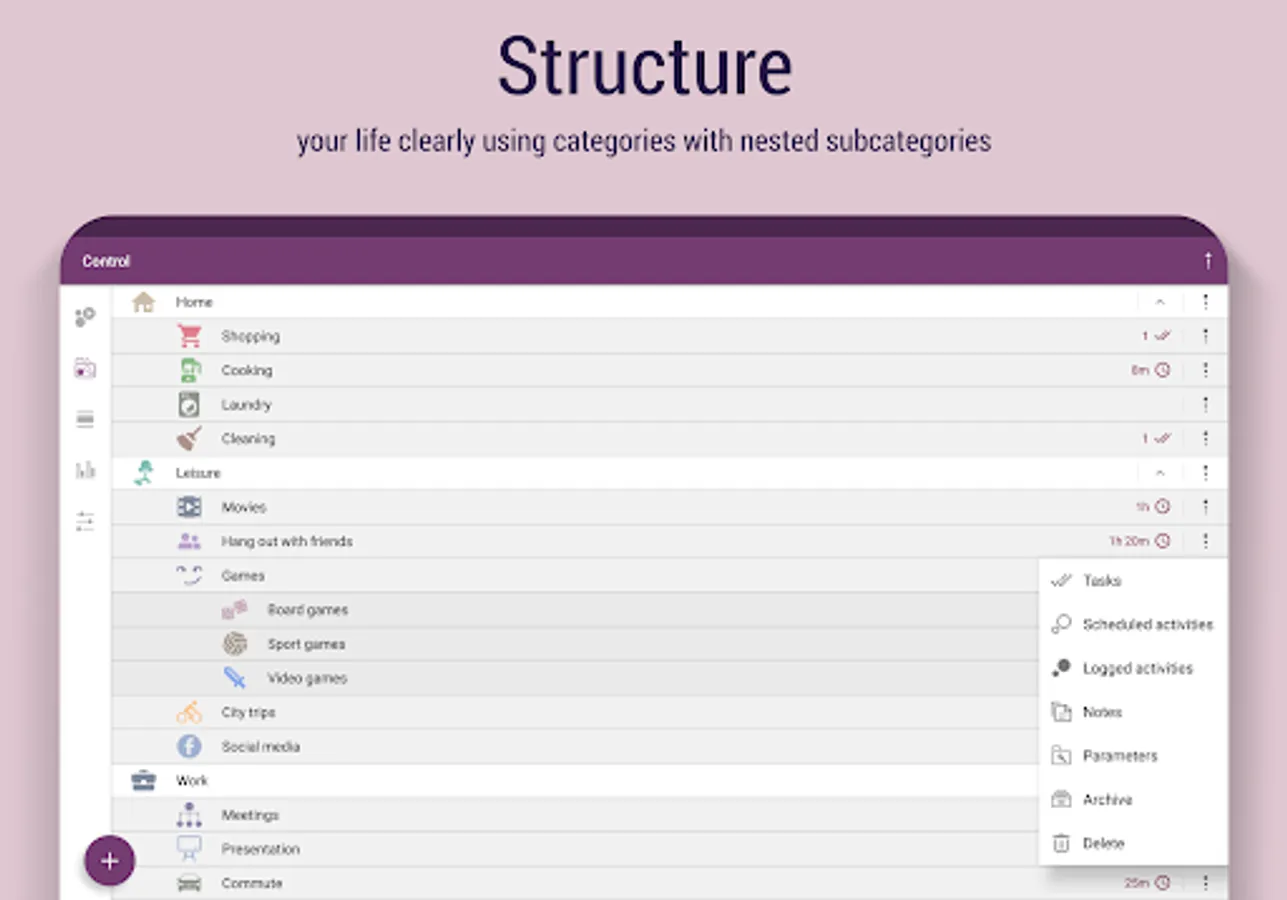Open three-dot menu for Home row
This screenshot has width=1287, height=900.
1206,302
